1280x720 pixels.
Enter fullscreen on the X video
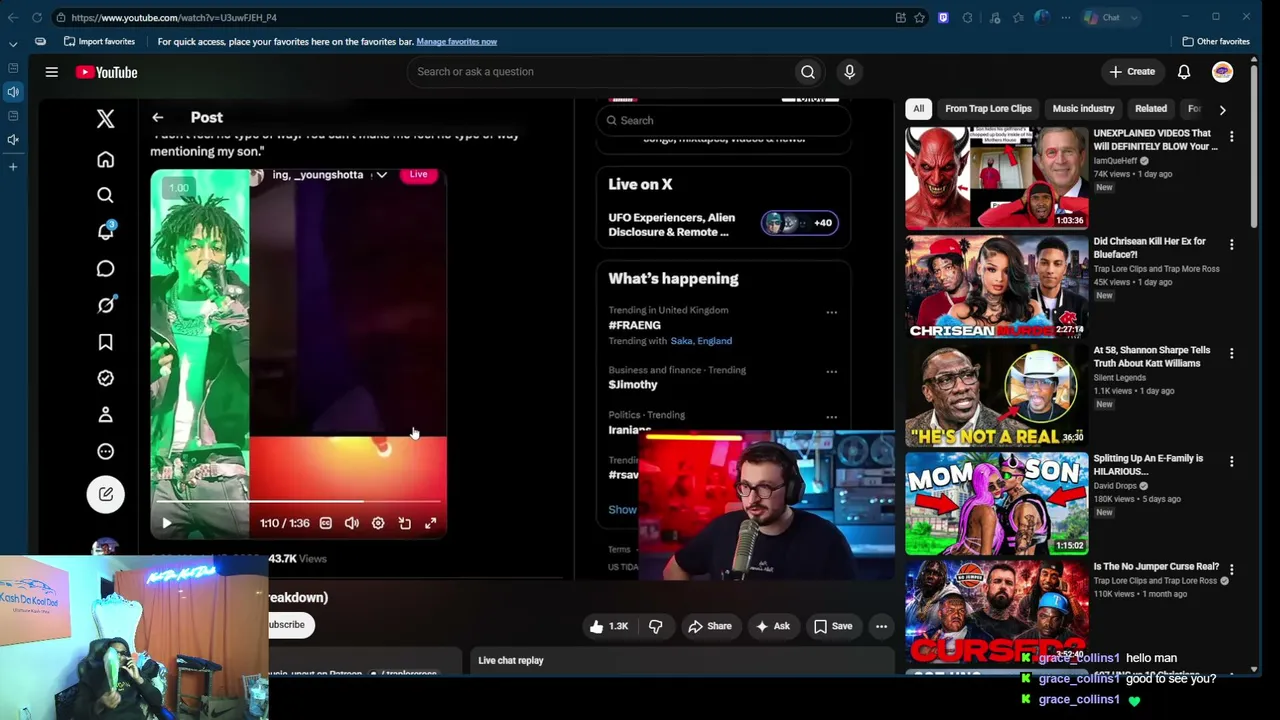pyautogui.click(x=430, y=523)
